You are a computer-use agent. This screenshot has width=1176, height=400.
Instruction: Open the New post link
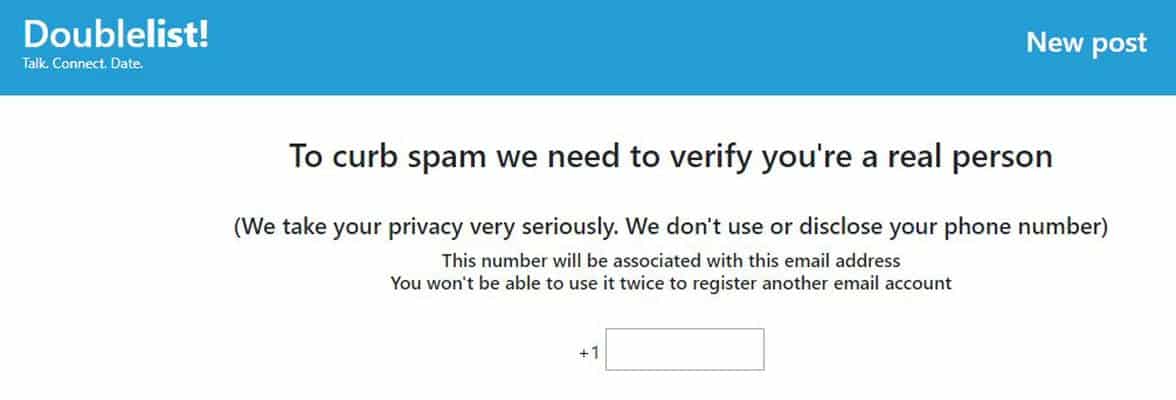1086,43
